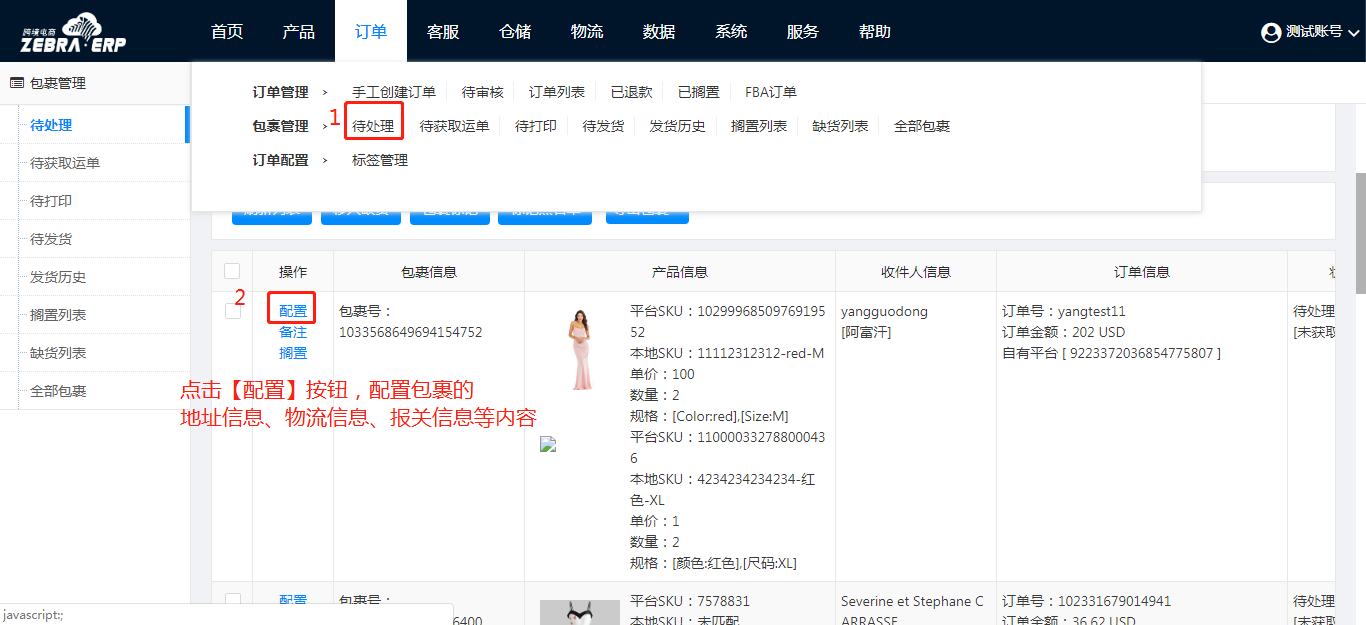
Task: Choose 手工创建订单 from the order menu
Action: tap(394, 92)
